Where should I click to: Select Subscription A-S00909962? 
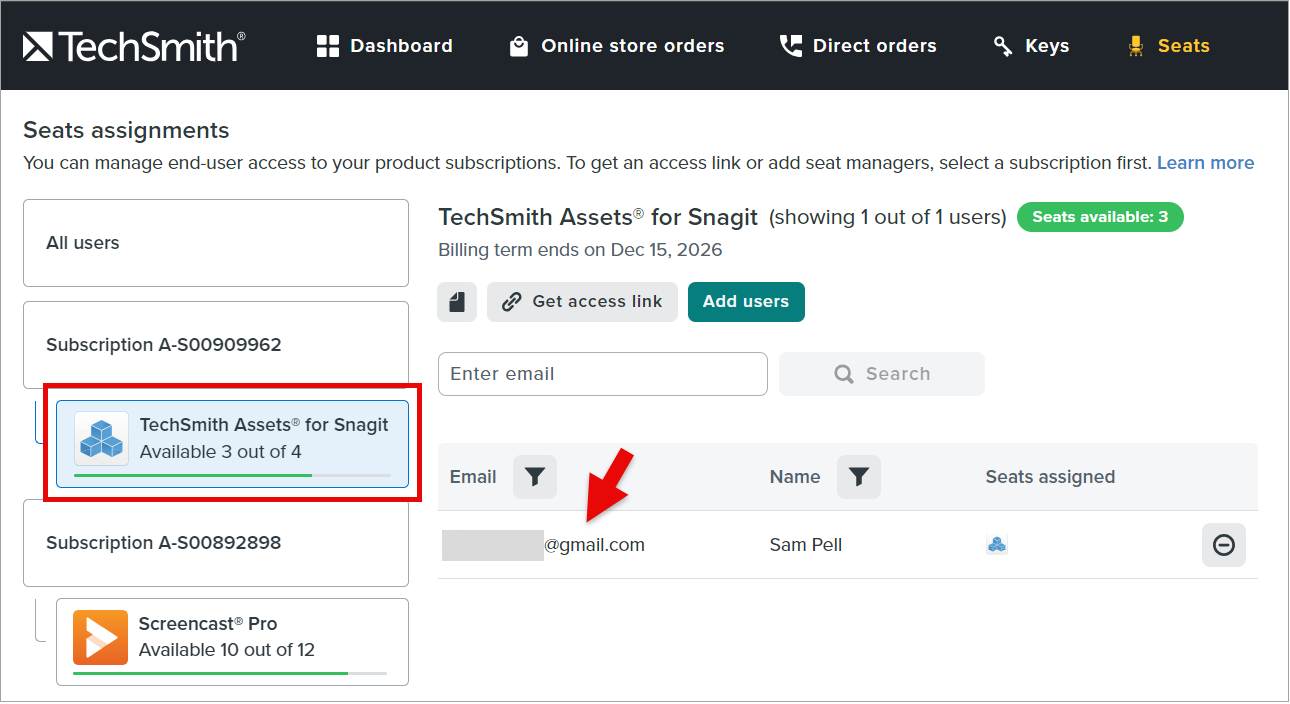coord(215,345)
